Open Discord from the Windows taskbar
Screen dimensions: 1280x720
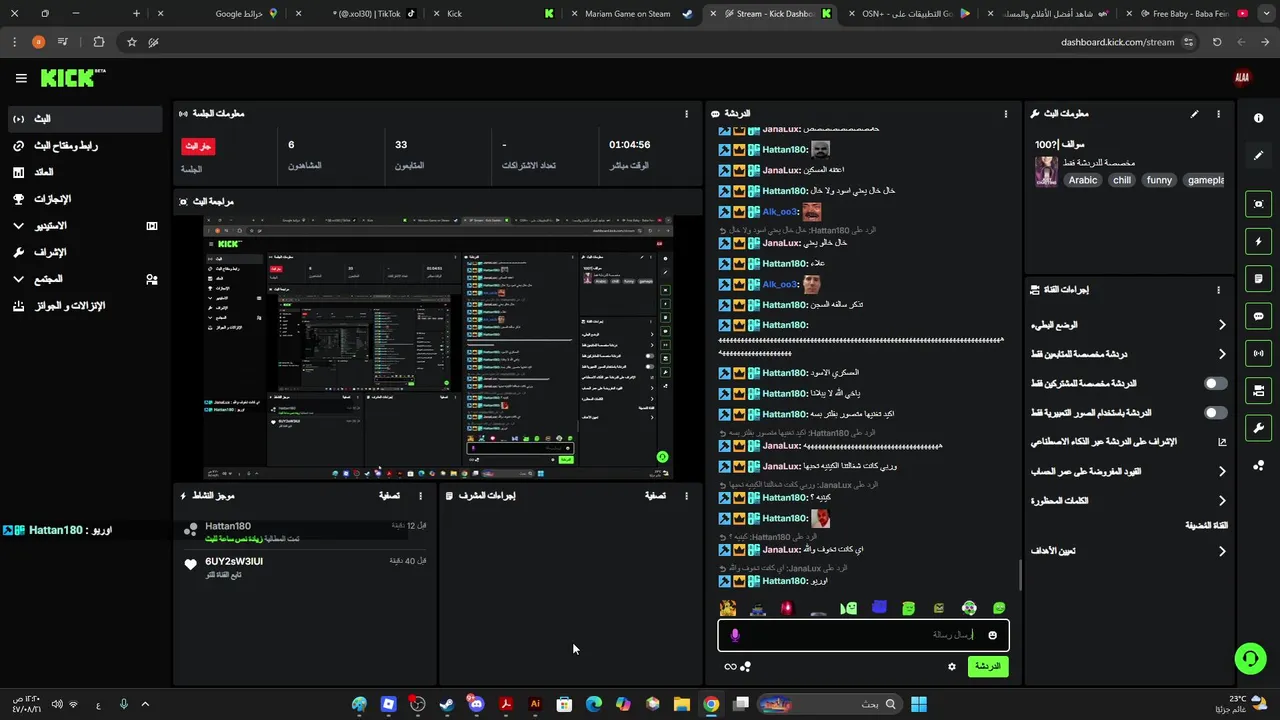(476, 704)
